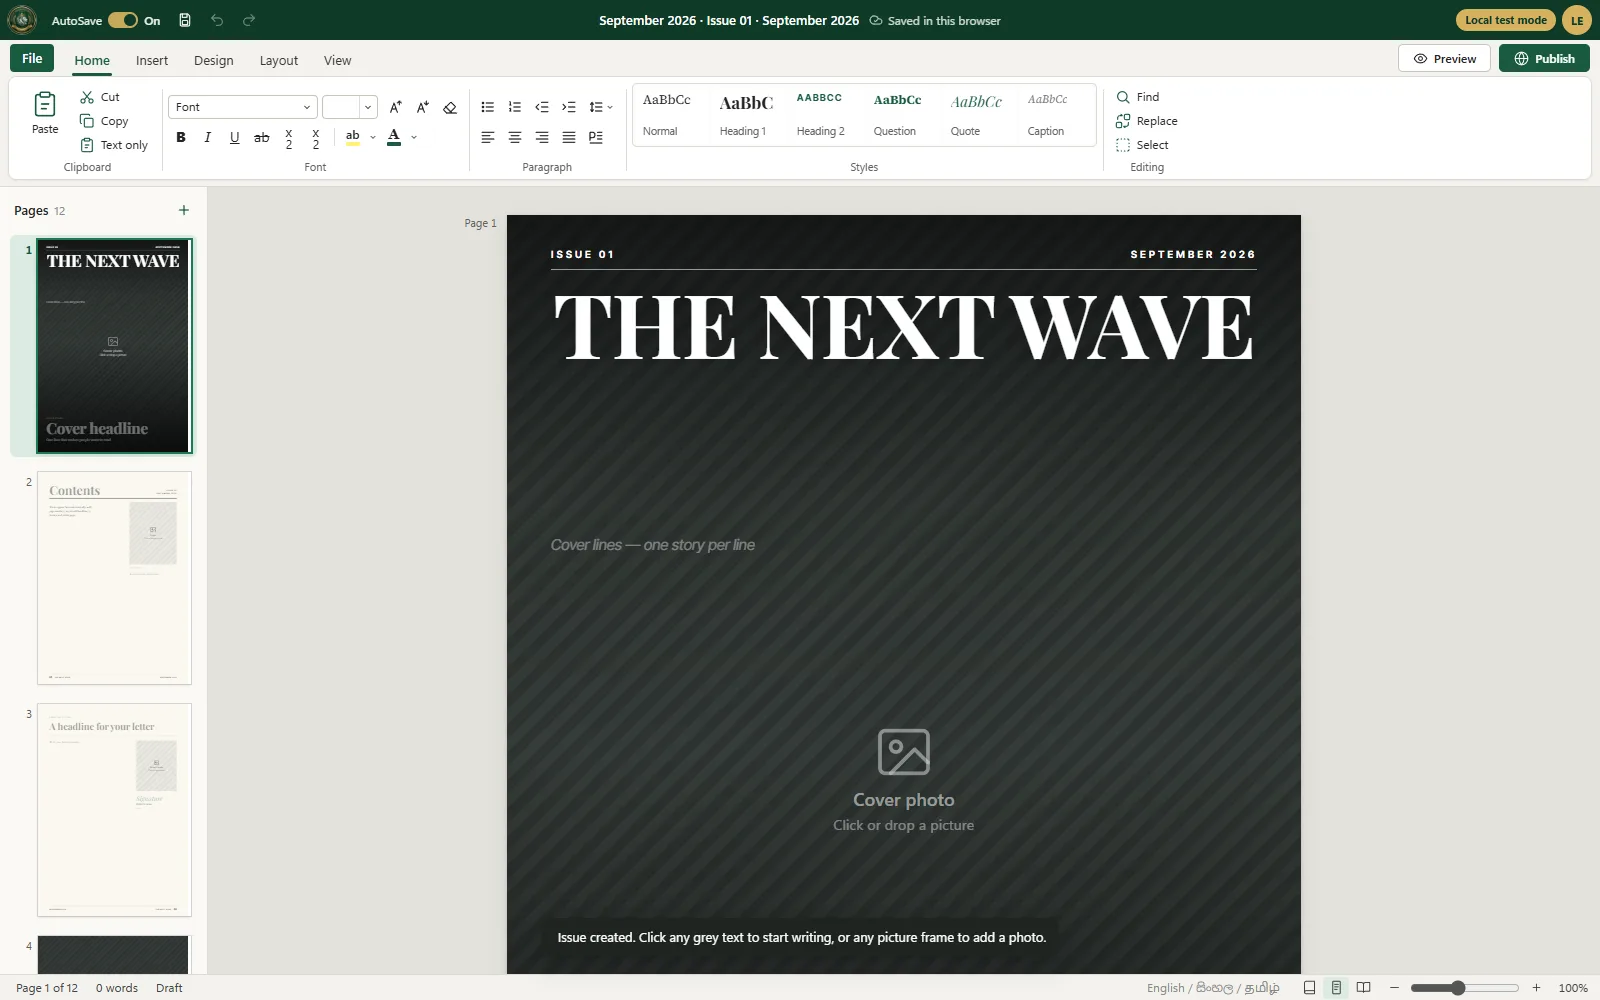Insert a bulleted list
Image resolution: width=1600 pixels, height=1000 pixels.
pos(488,107)
